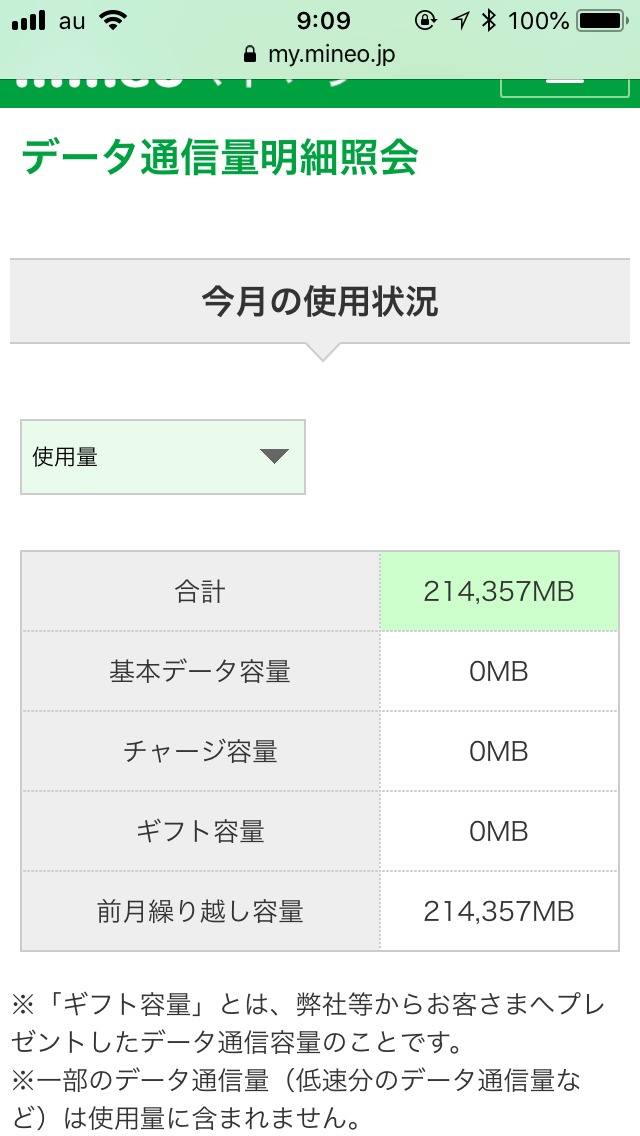Tap the rotation lock status icon
The width and height of the screenshot is (640, 1136).
(425, 20)
